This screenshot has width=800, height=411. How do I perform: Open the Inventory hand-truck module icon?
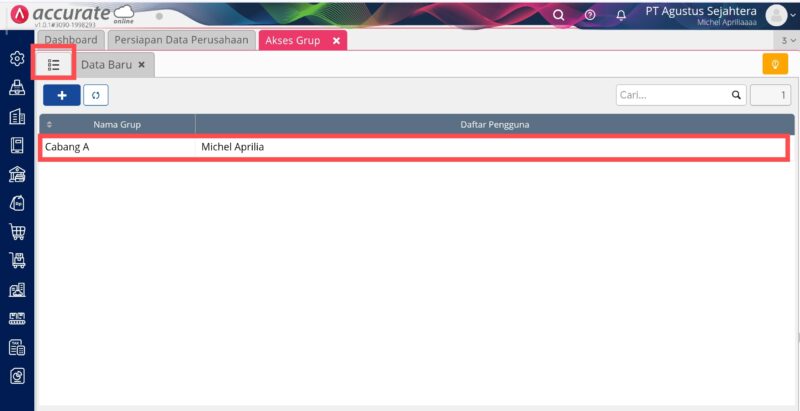pyautogui.click(x=17, y=261)
